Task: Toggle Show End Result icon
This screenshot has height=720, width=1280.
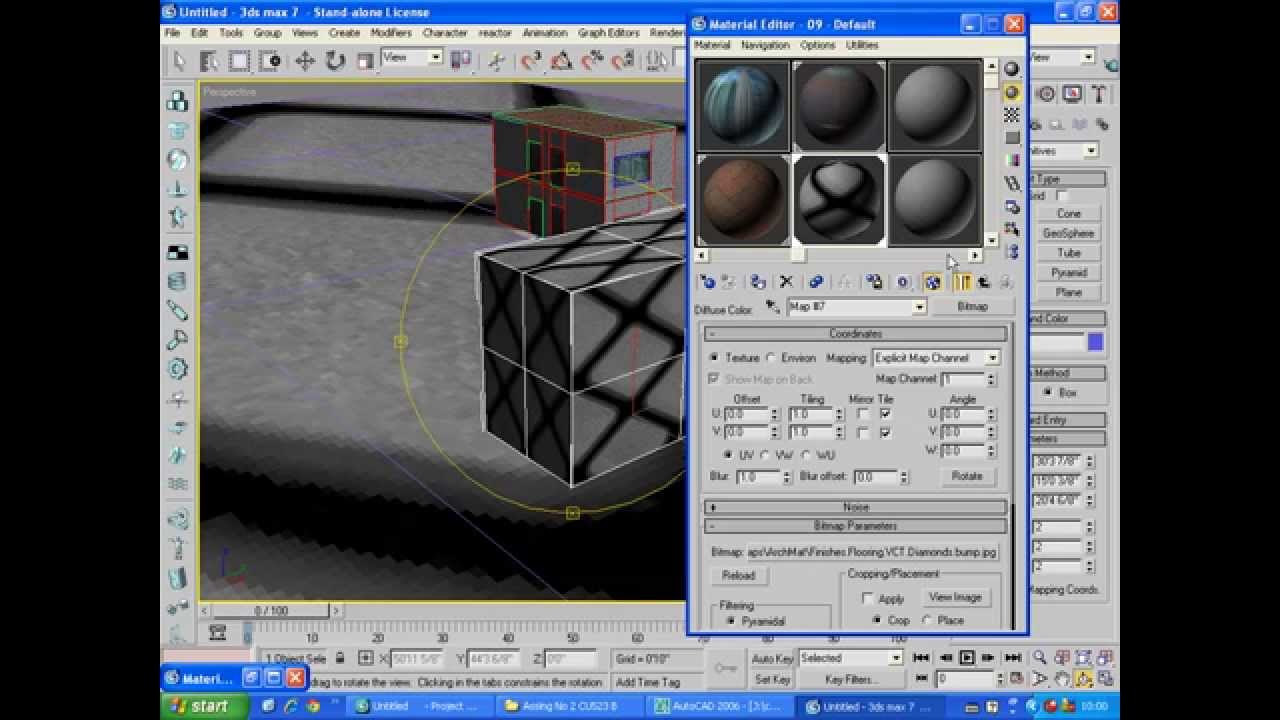Action: tap(962, 283)
